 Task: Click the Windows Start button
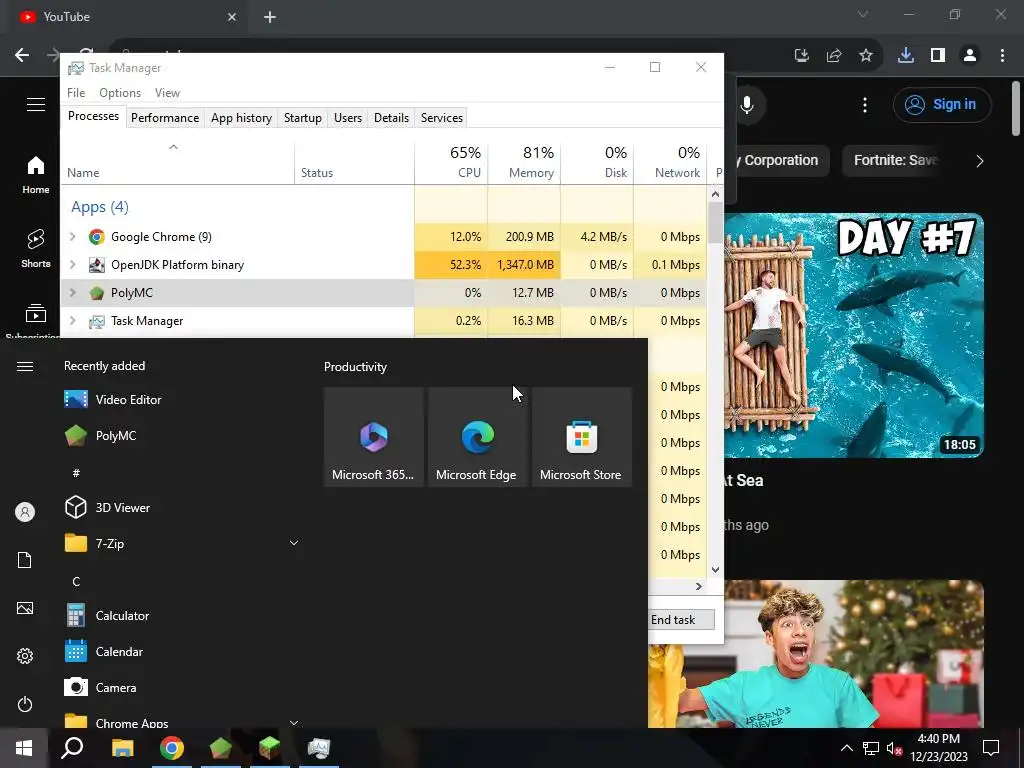(x=24, y=748)
